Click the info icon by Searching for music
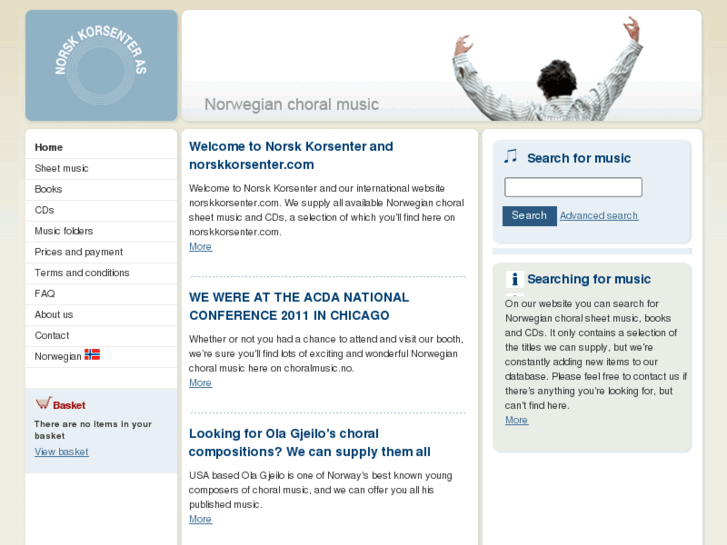Screen dimensions: 727x545 (515, 279)
